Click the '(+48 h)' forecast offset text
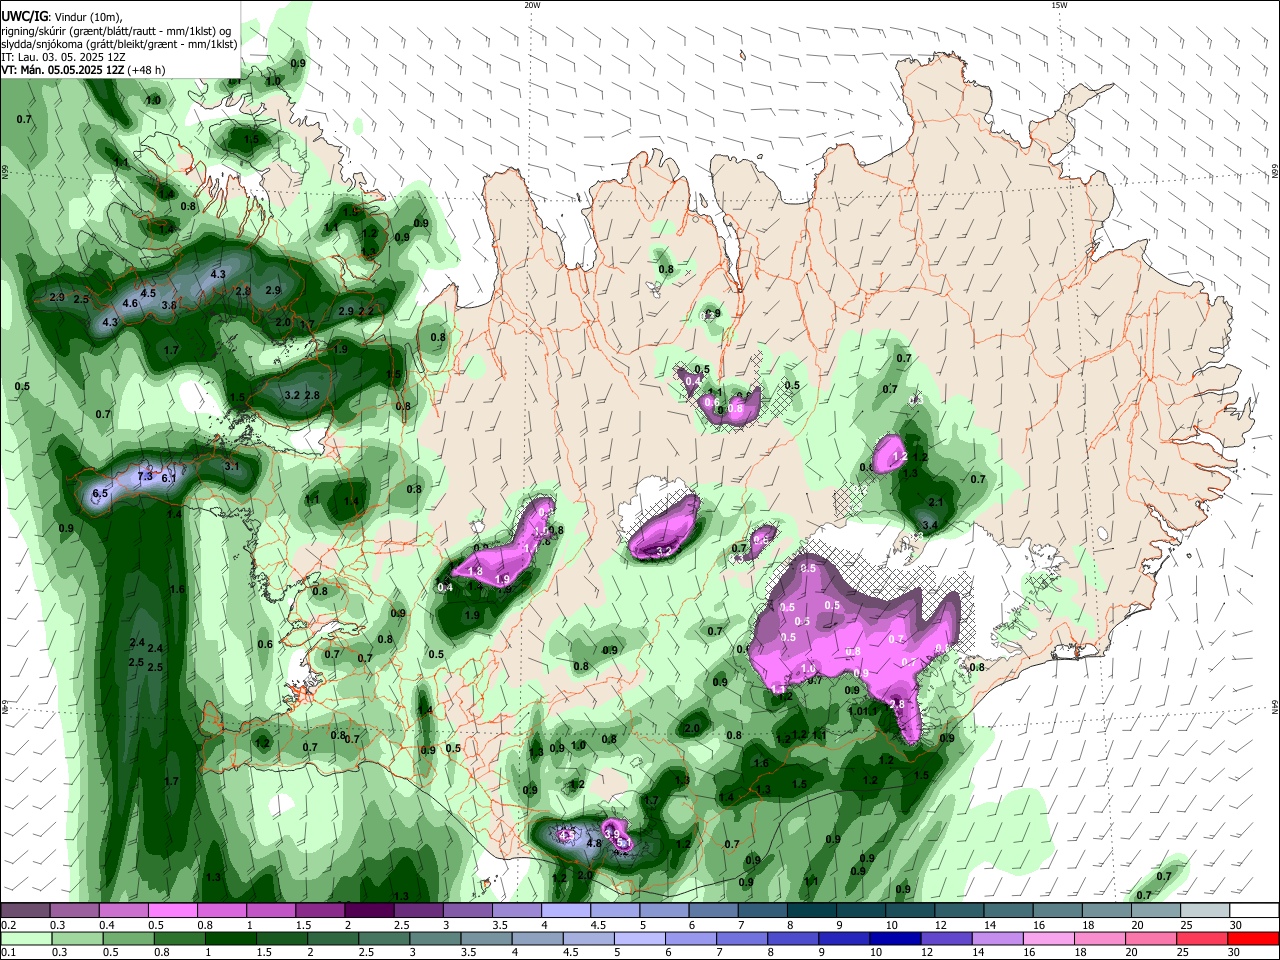Image resolution: width=1280 pixels, height=960 pixels. click(x=147, y=70)
